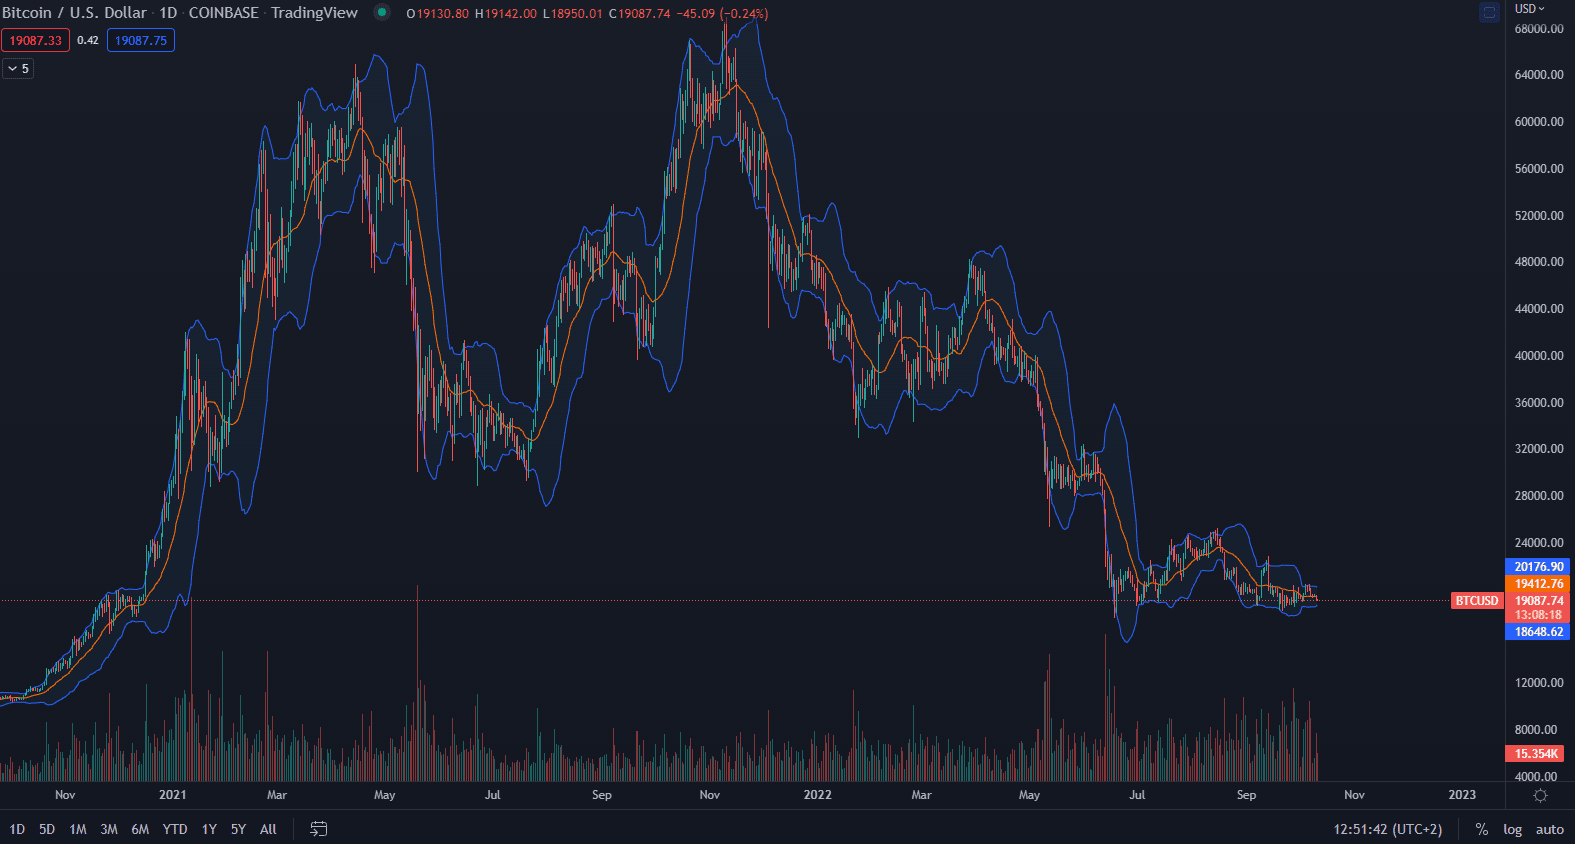
Task: Collapse the indicators legend showing 5
Action: 18,69
